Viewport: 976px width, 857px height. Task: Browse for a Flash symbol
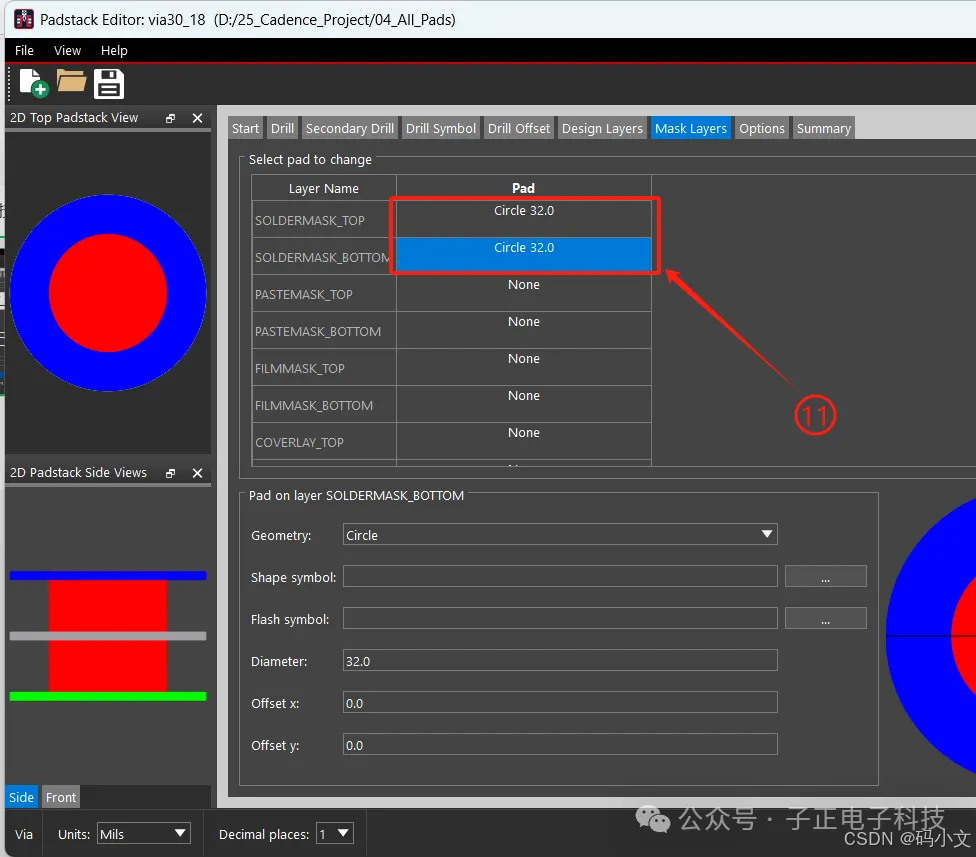[825, 619]
